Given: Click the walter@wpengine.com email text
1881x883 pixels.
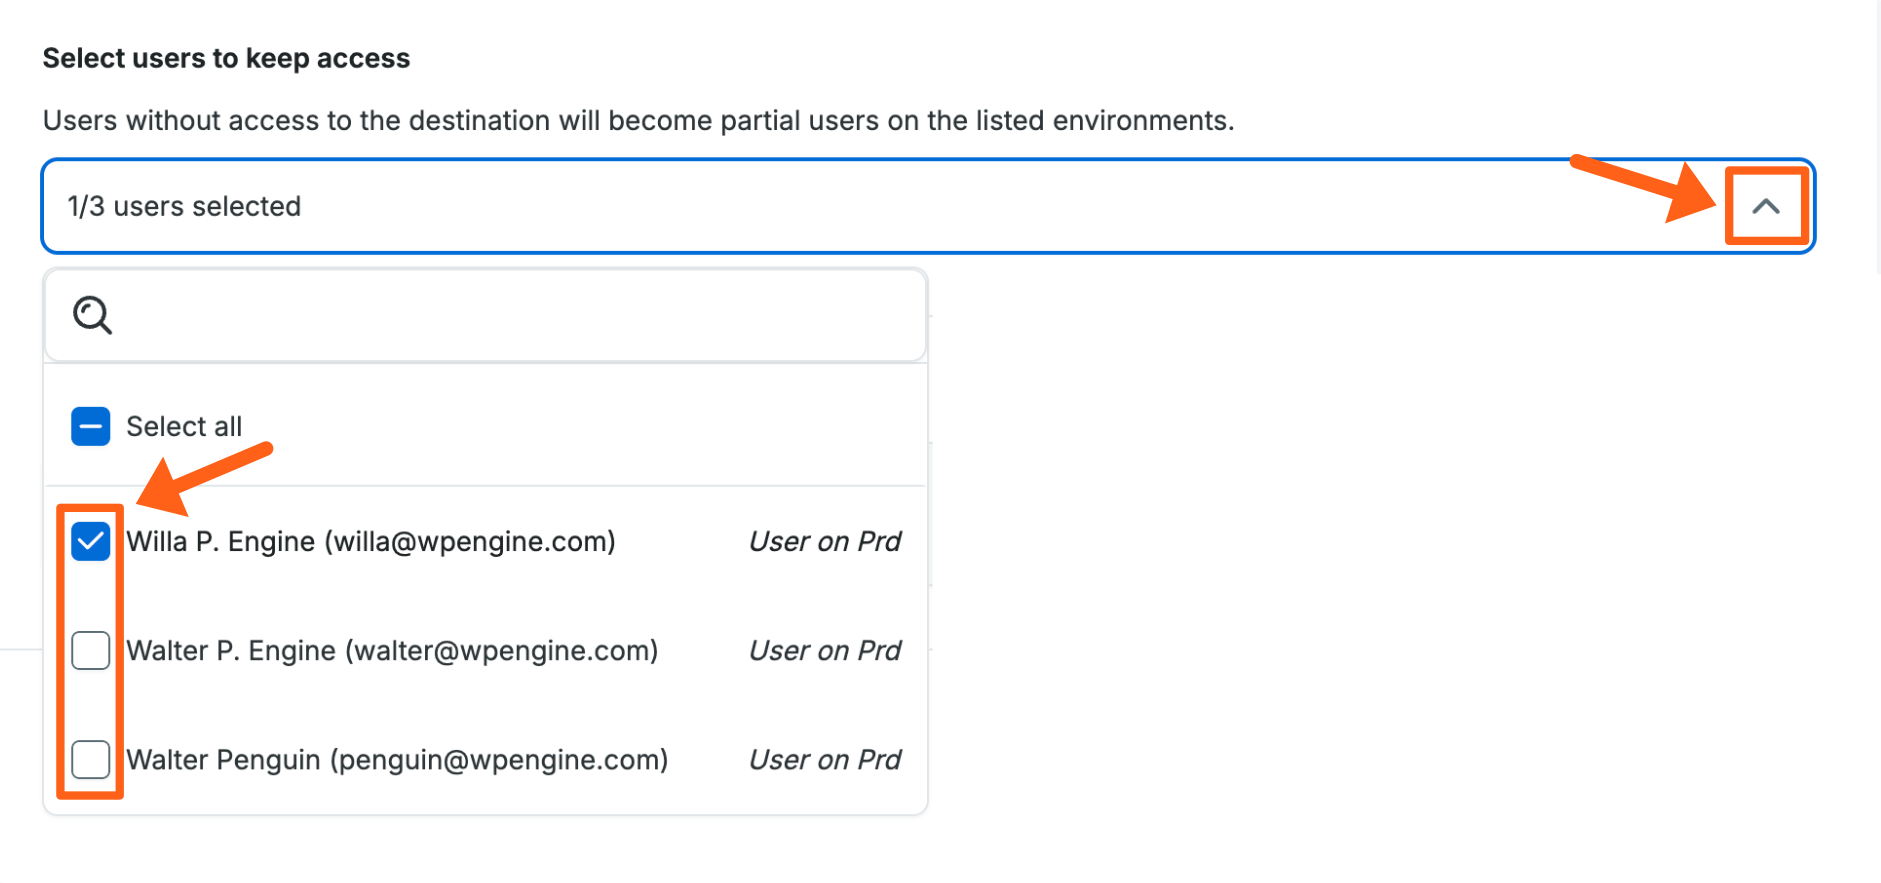Looking at the screenshot, I should point(502,650).
